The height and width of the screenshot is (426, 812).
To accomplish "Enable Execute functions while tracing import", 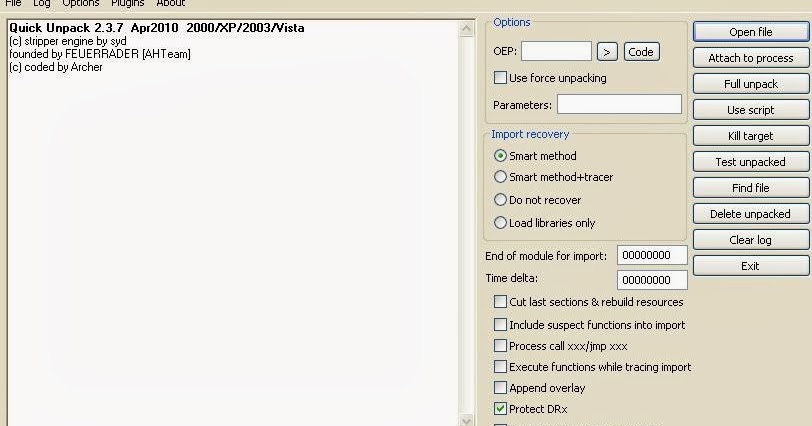I will click(x=500, y=367).
